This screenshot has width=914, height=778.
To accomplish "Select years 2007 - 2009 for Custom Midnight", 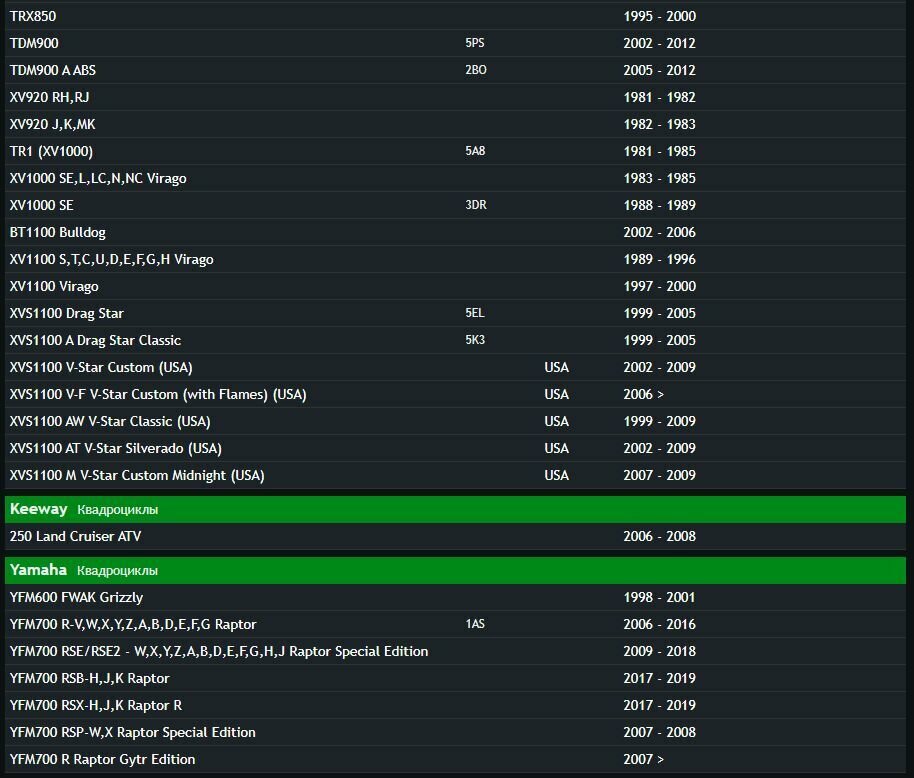I will (x=659, y=476).
